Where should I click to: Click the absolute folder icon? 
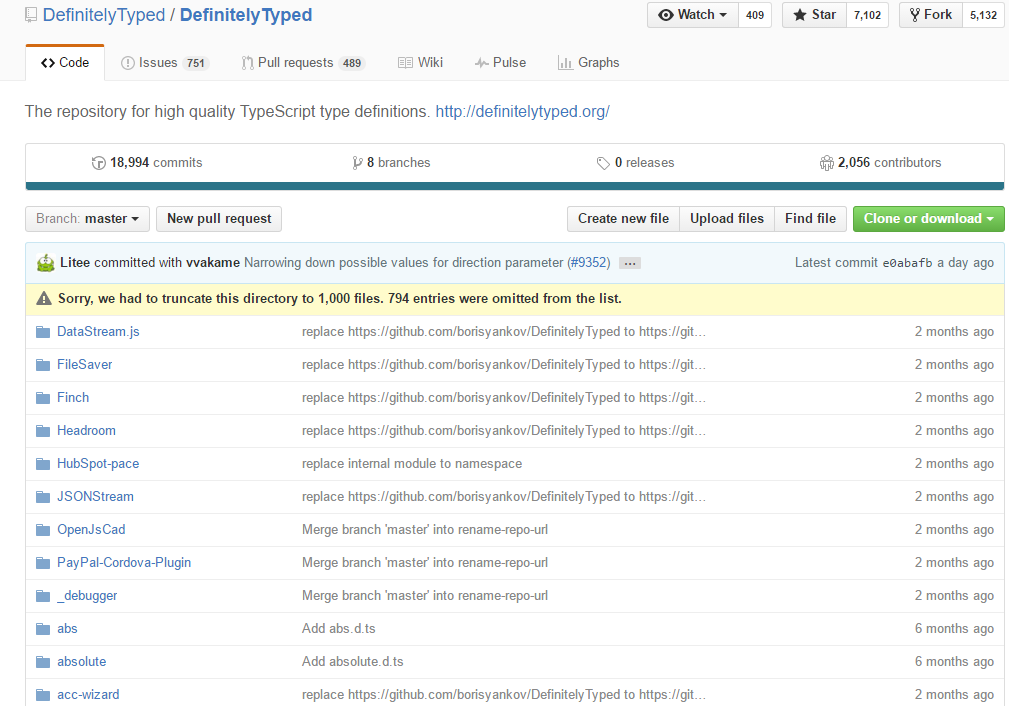tap(43, 662)
